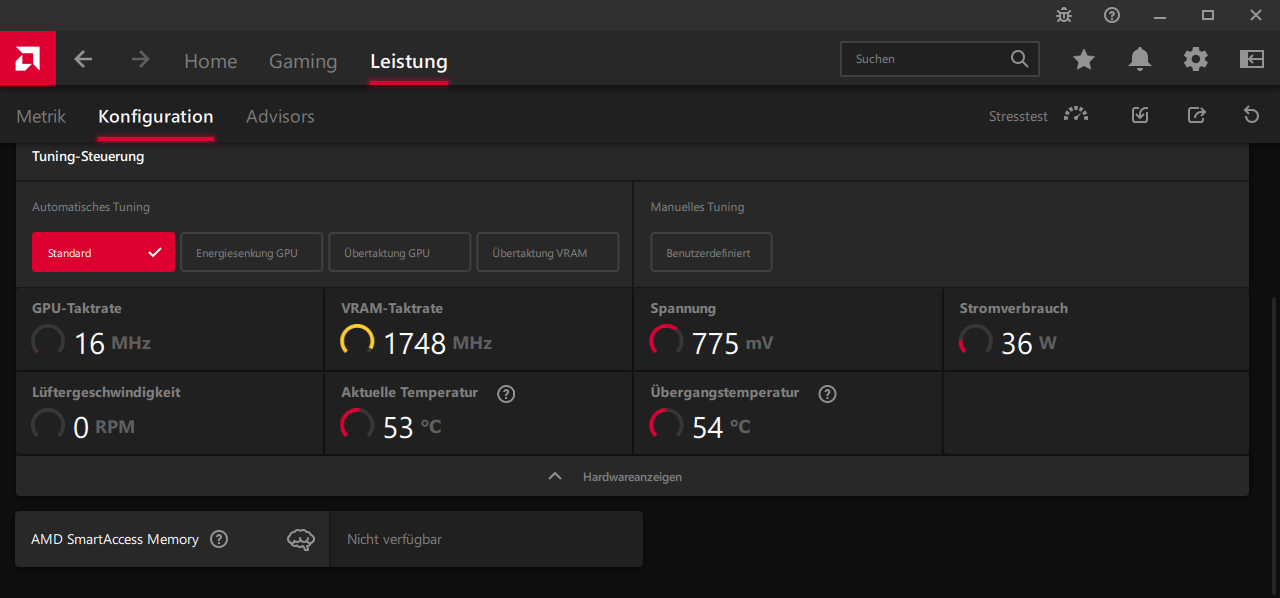This screenshot has width=1280, height=598.
Task: Select Übertaktung GPU preset
Action: point(400,252)
